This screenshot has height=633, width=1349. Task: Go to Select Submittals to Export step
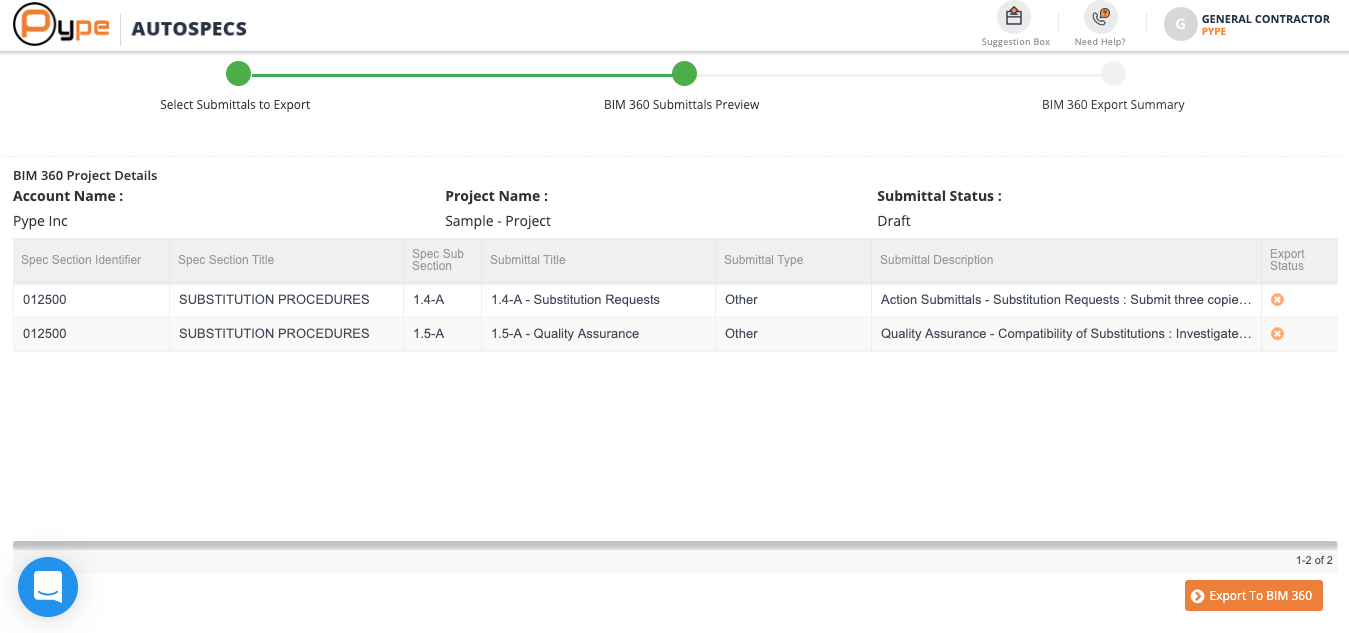coord(237,74)
